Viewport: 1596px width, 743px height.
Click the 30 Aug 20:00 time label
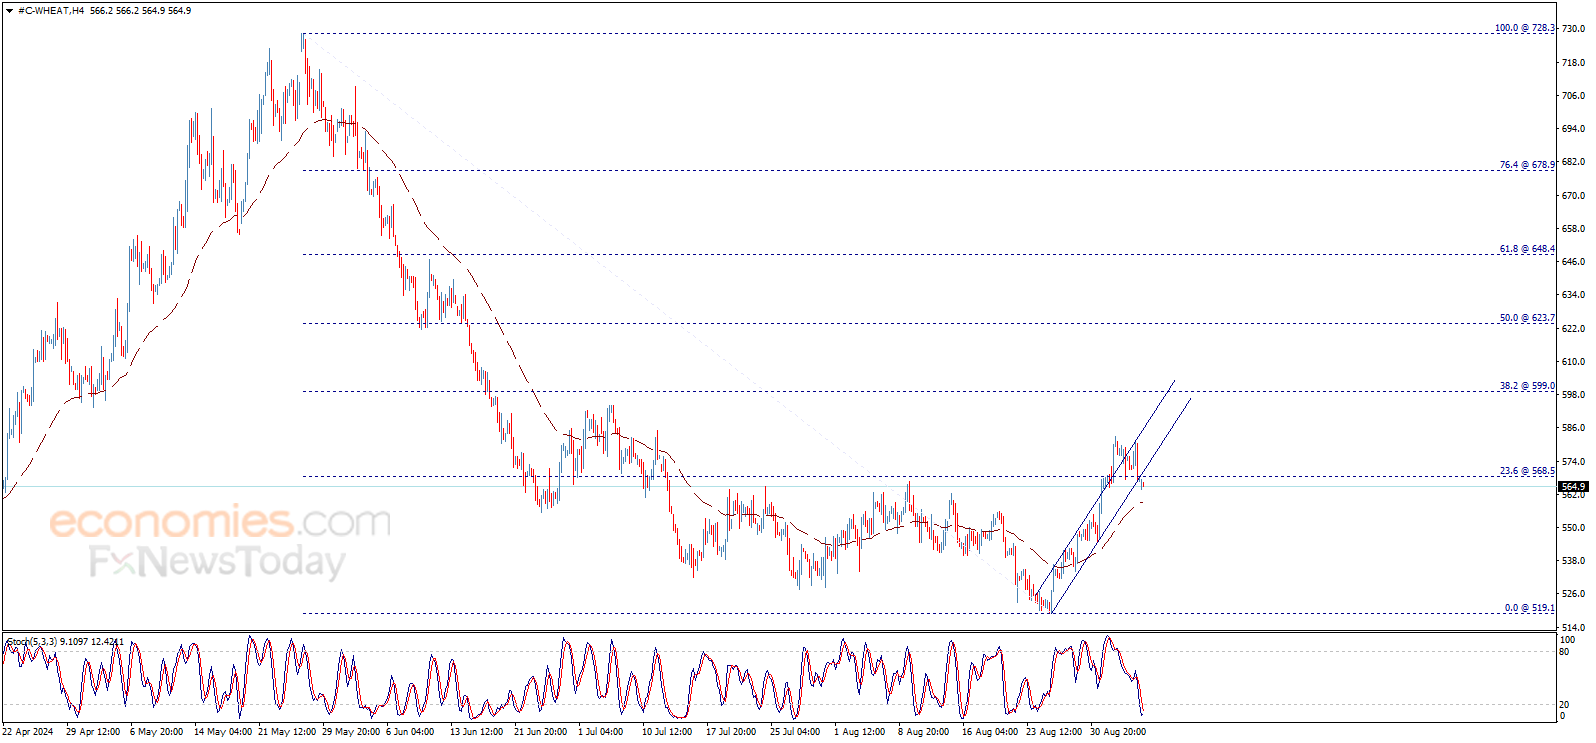(1117, 732)
